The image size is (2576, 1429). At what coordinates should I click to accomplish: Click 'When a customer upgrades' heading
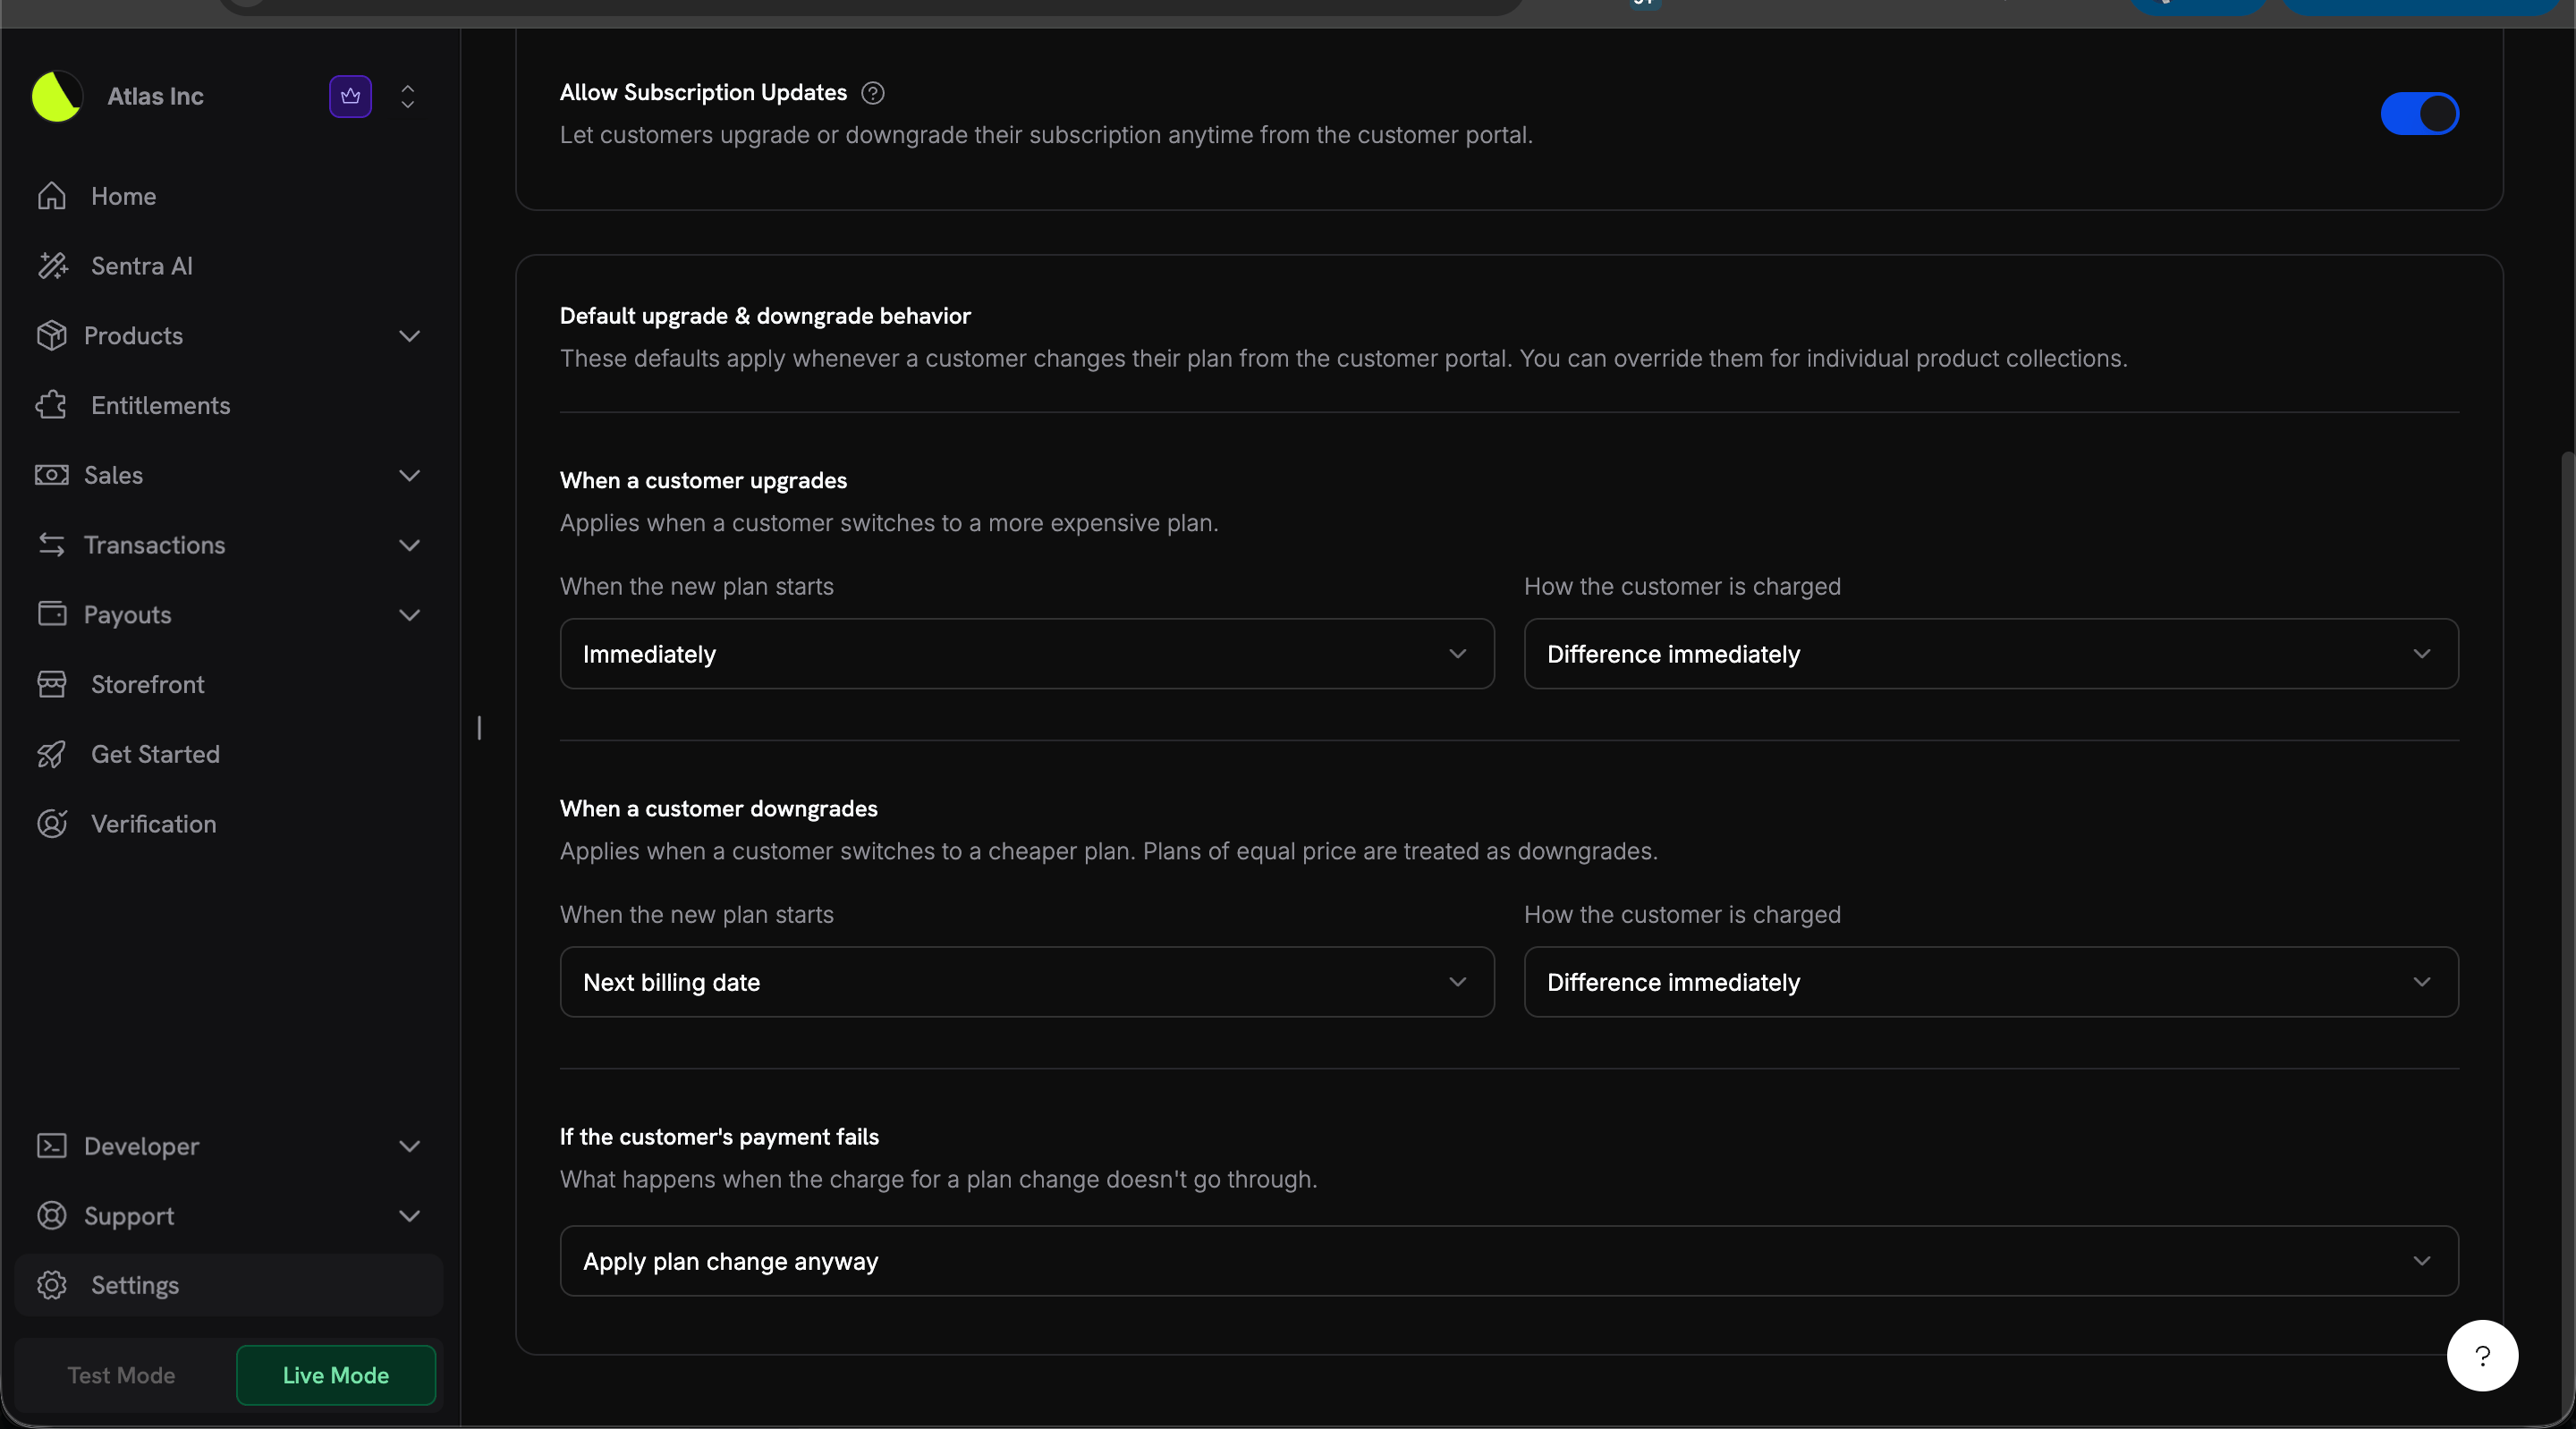703,480
